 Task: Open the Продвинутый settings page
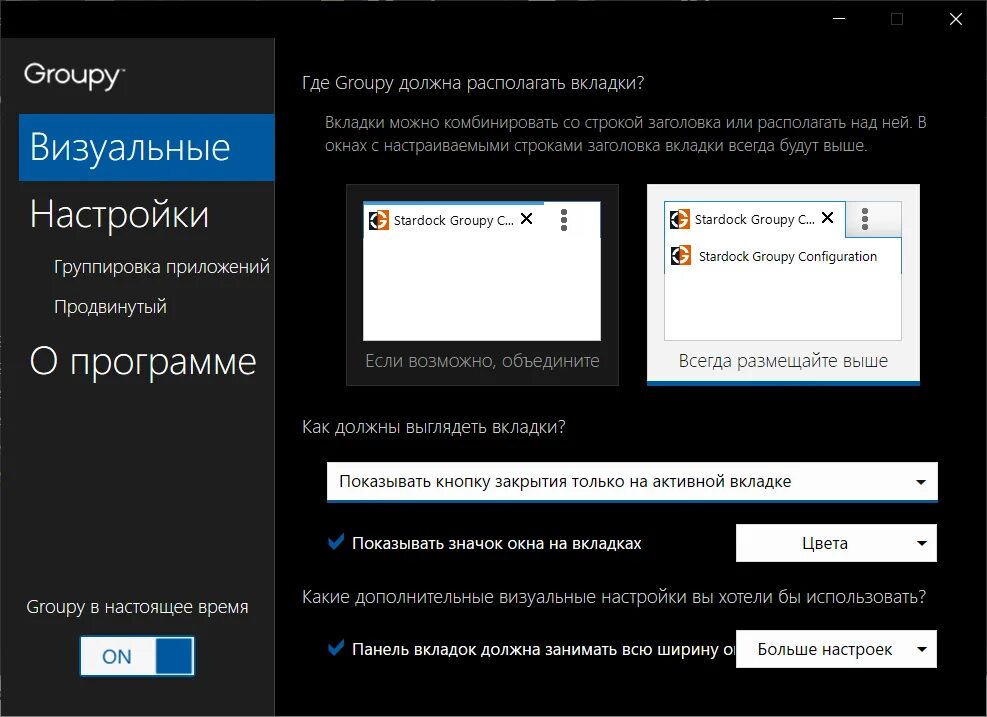click(x=110, y=307)
